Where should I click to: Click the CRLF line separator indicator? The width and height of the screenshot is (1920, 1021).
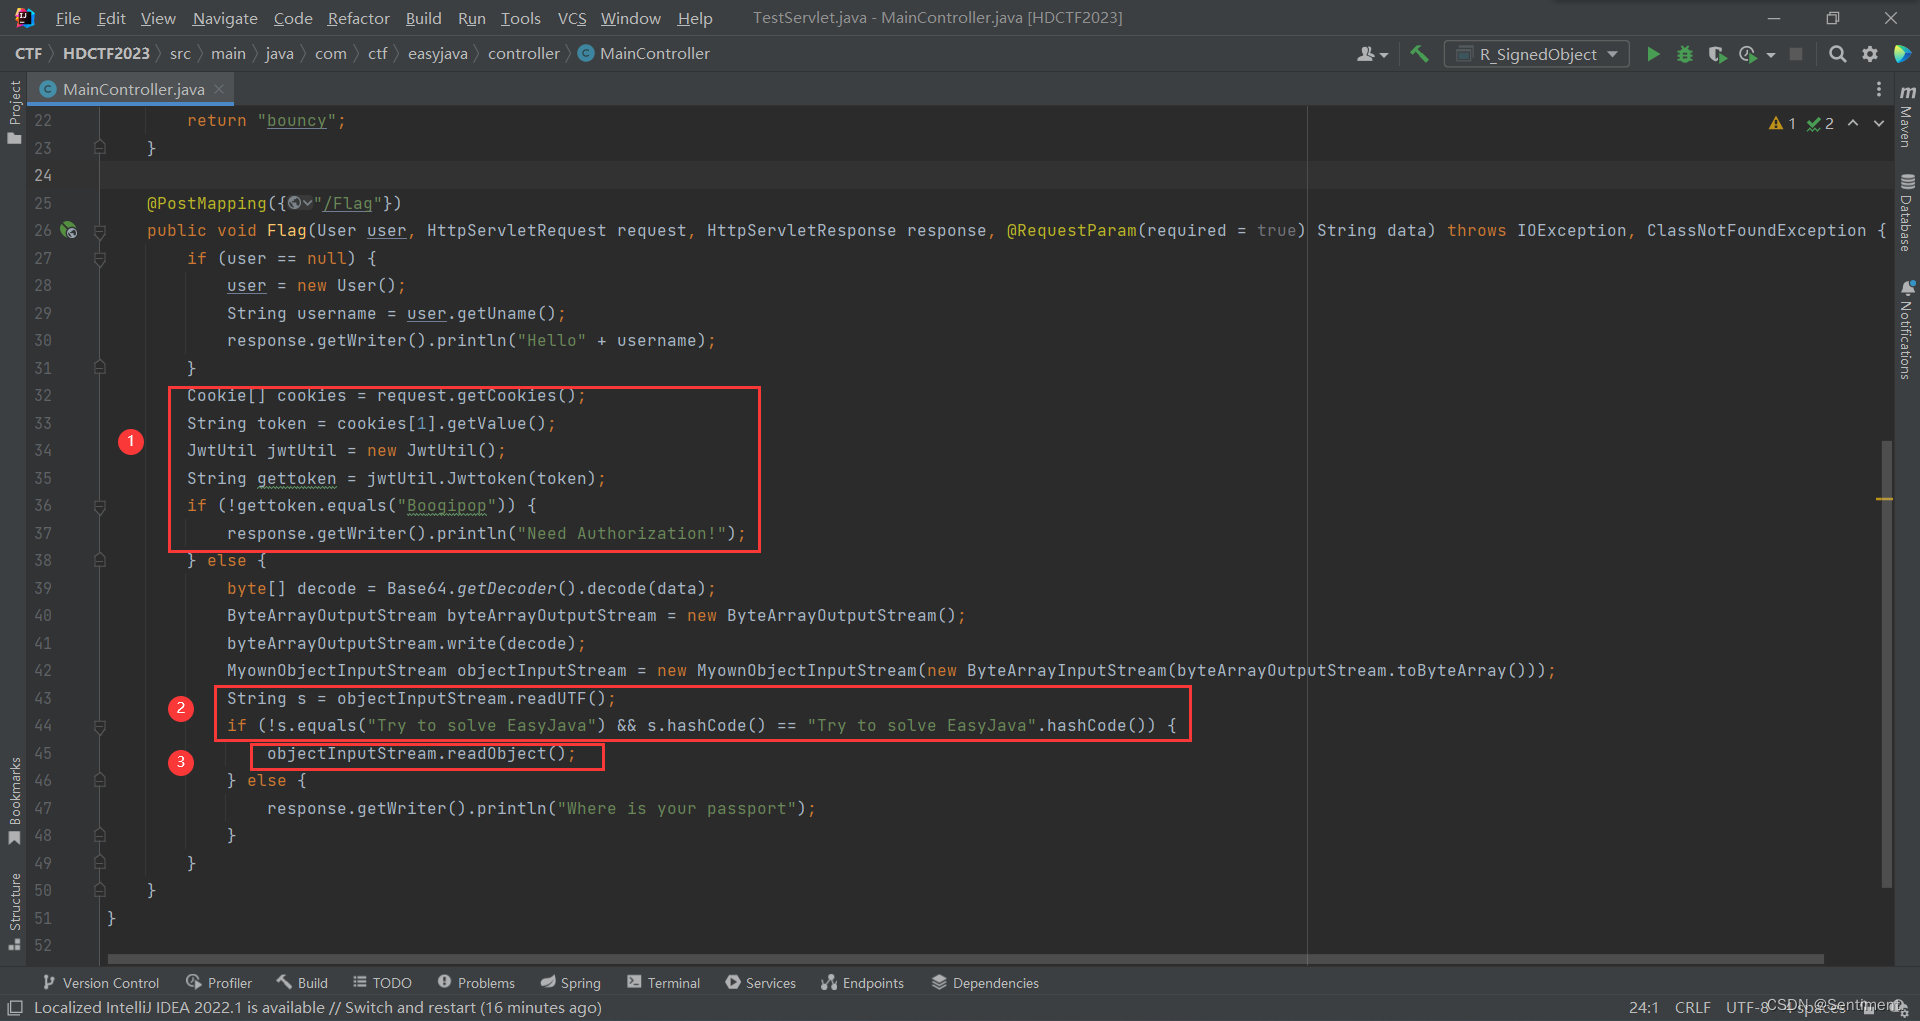[x=1693, y=1007]
